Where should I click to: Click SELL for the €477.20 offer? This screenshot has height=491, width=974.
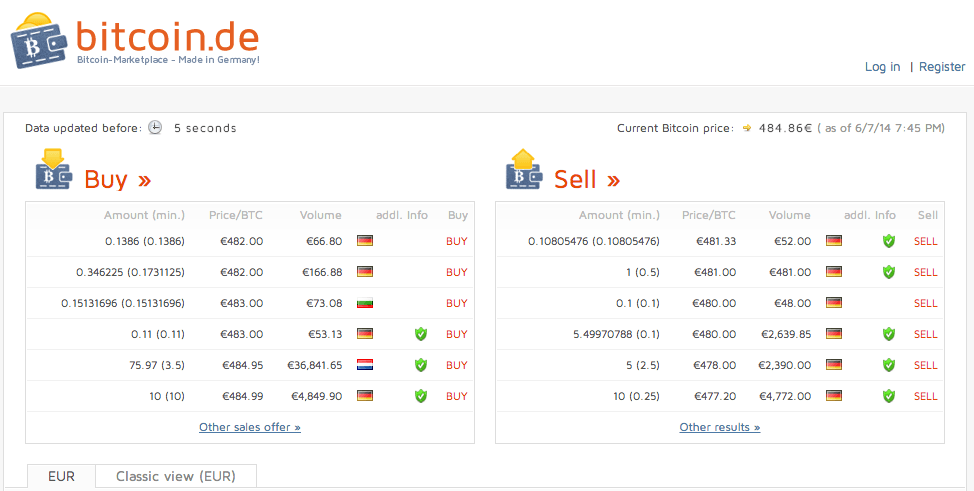tap(926, 396)
